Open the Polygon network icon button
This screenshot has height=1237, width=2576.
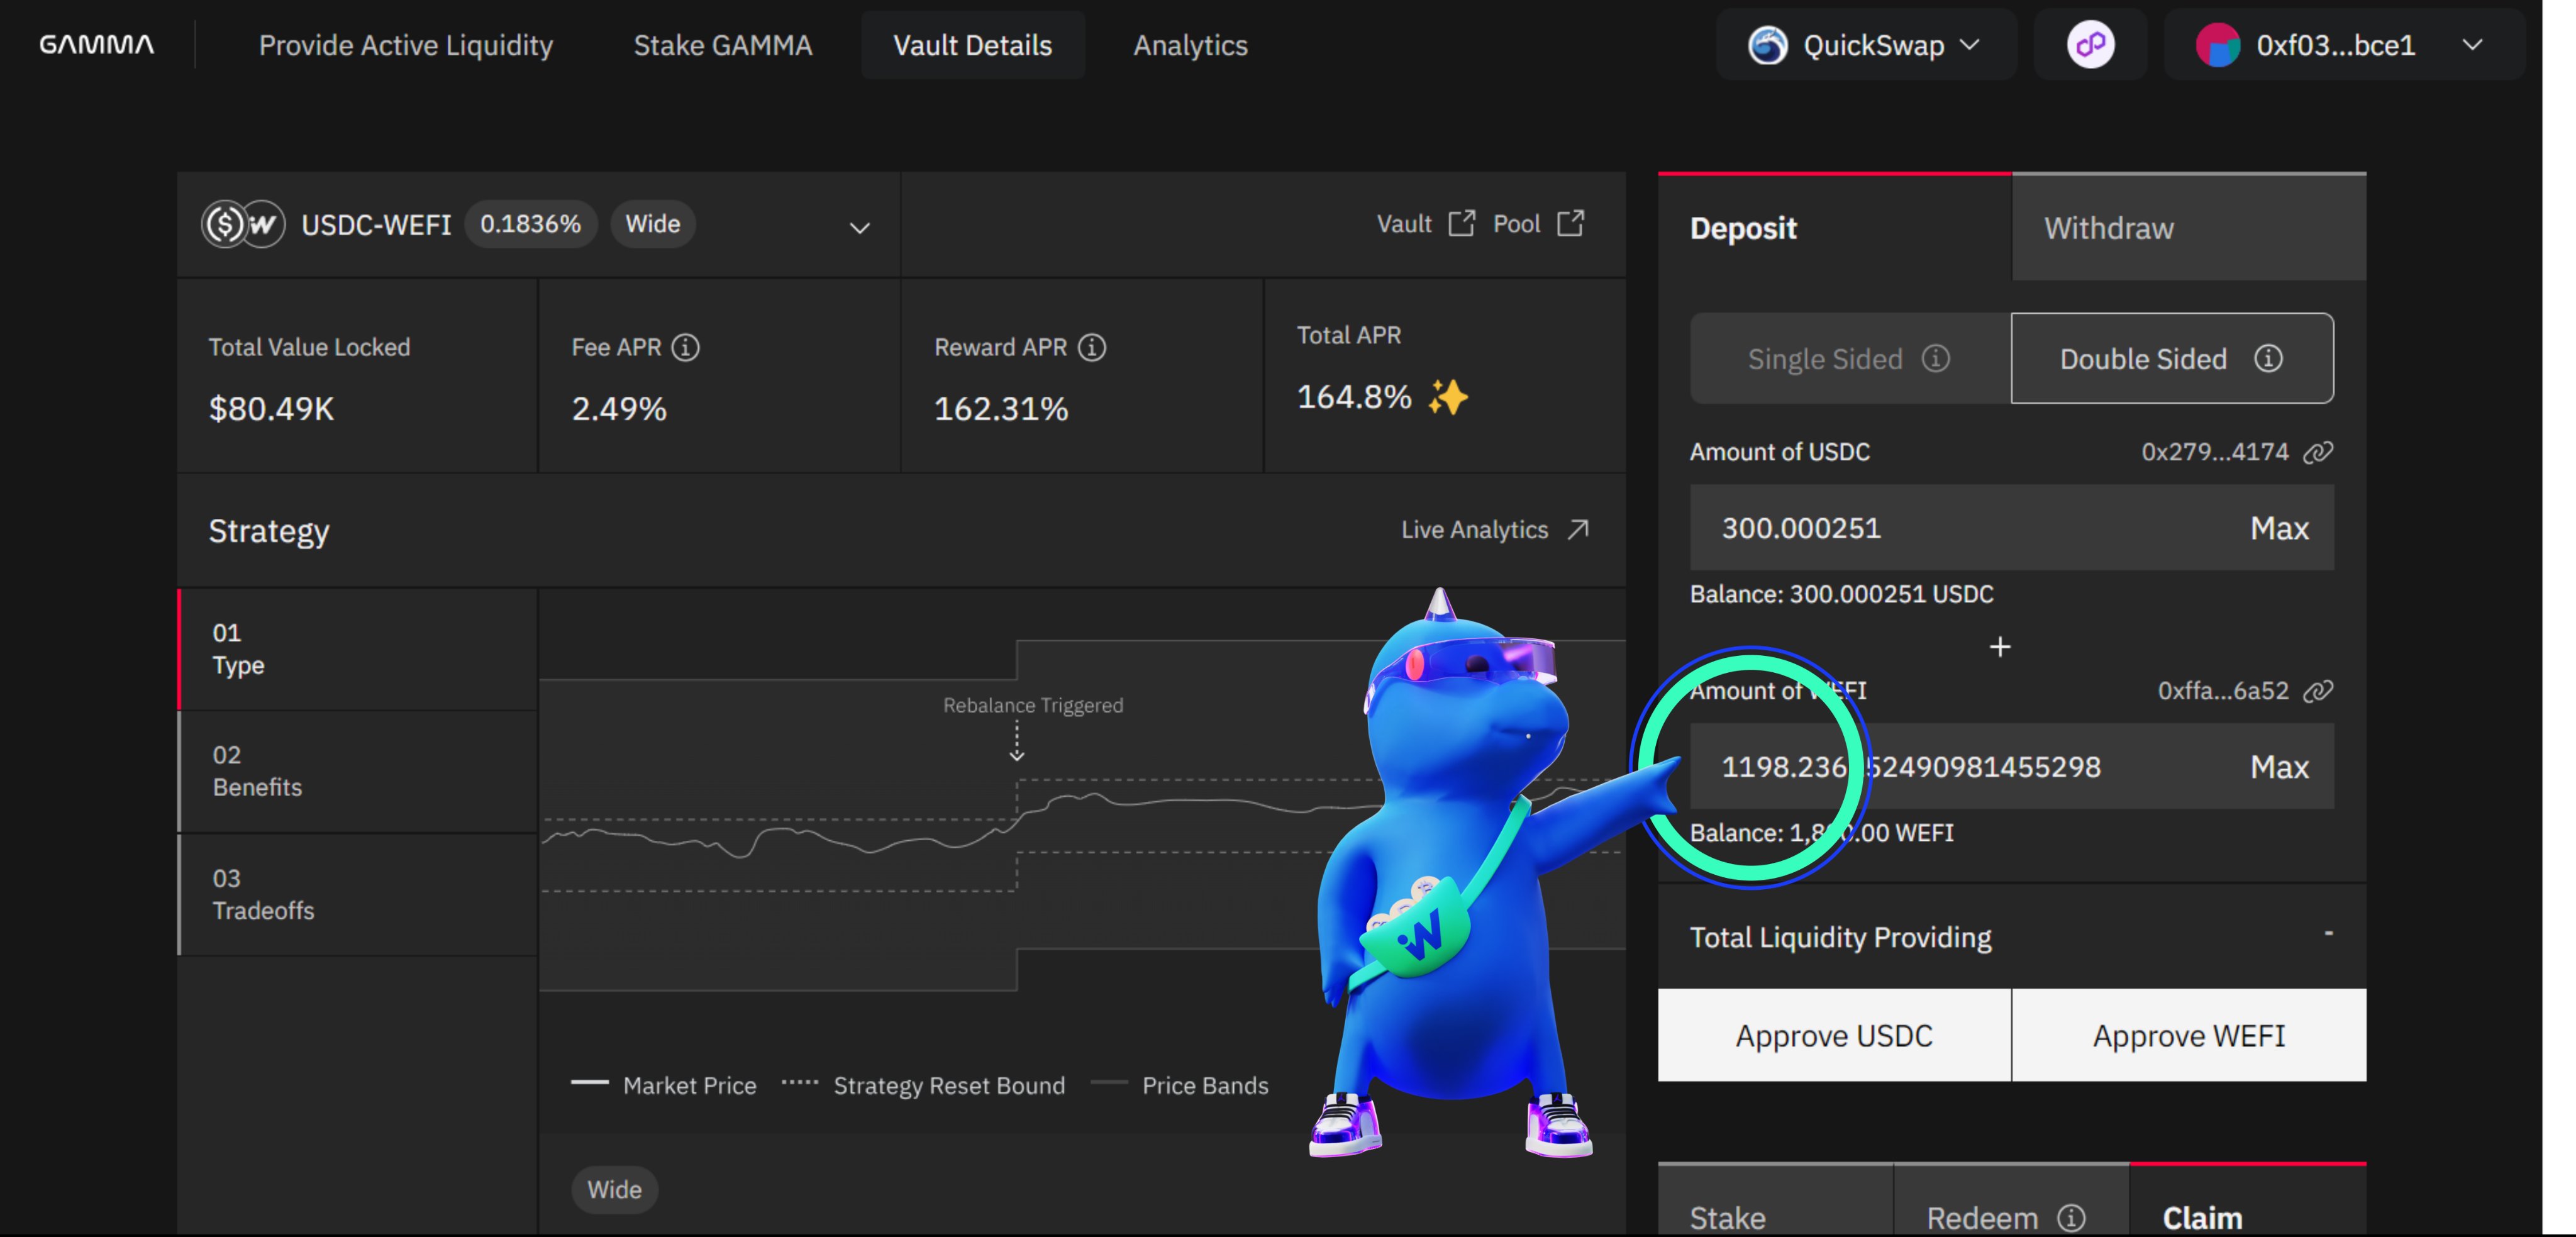[2090, 45]
